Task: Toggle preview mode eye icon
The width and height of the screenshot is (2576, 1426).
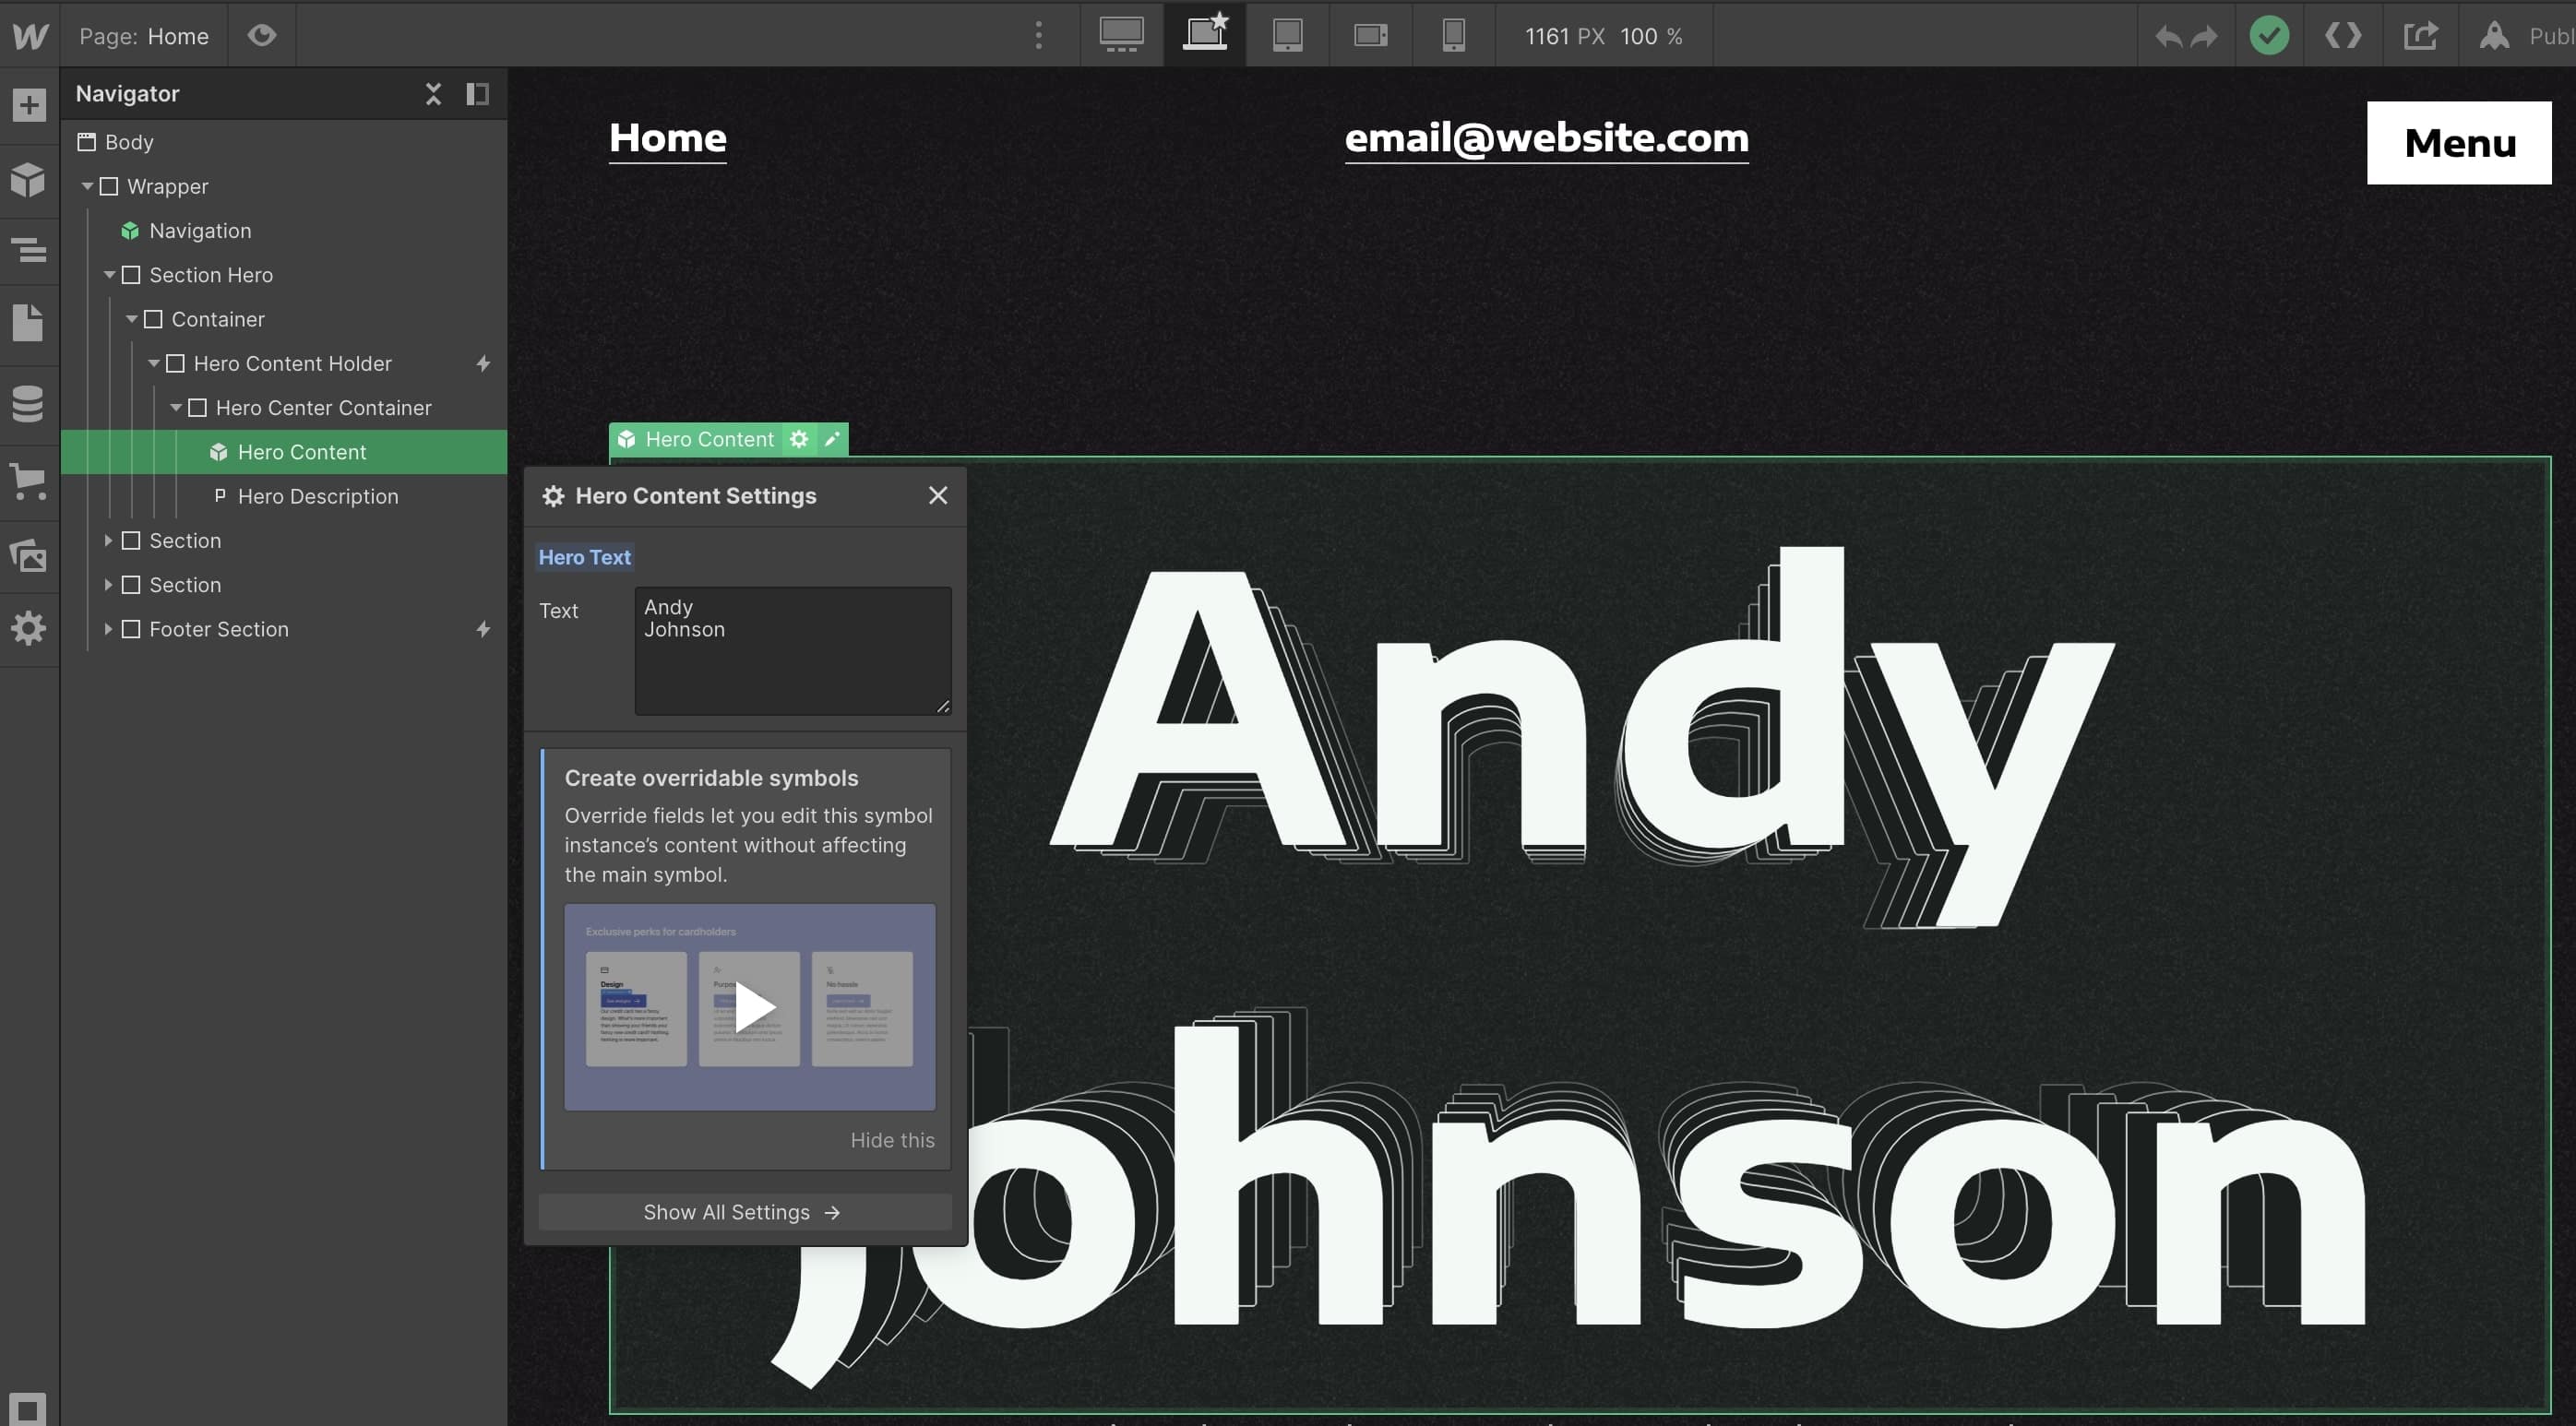Action: coord(262,36)
